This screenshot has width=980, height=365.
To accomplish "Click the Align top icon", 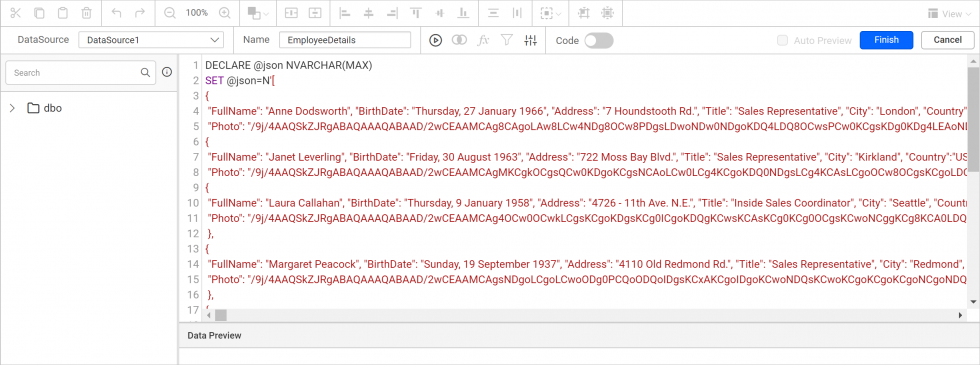I will 416,13.
